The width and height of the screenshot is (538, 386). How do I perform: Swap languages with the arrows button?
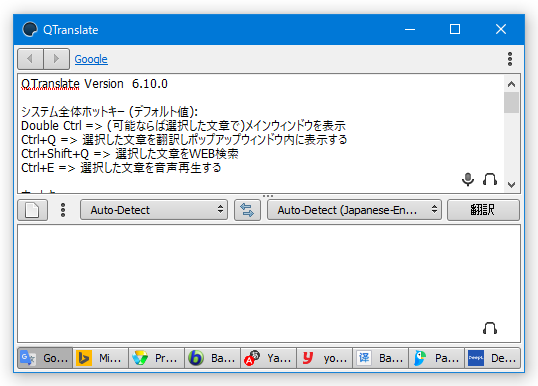pyautogui.click(x=247, y=210)
